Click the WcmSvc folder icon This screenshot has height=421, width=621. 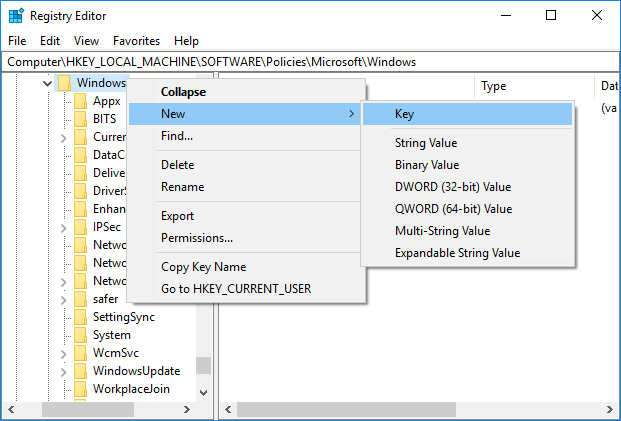81,353
